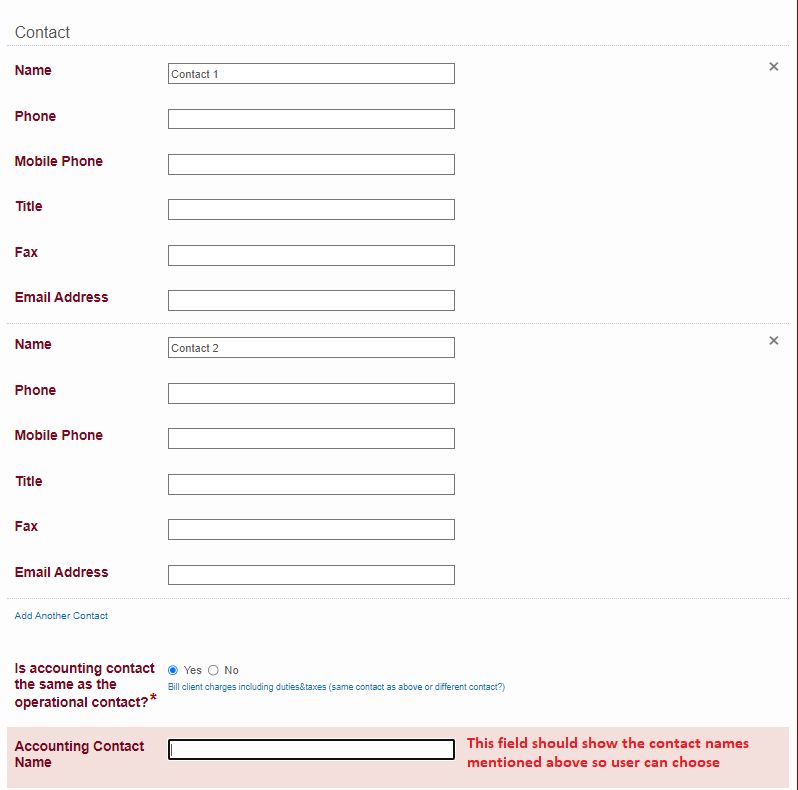Click the first contact's Mobile Phone field
This screenshot has width=798, height=790.
point(311,165)
